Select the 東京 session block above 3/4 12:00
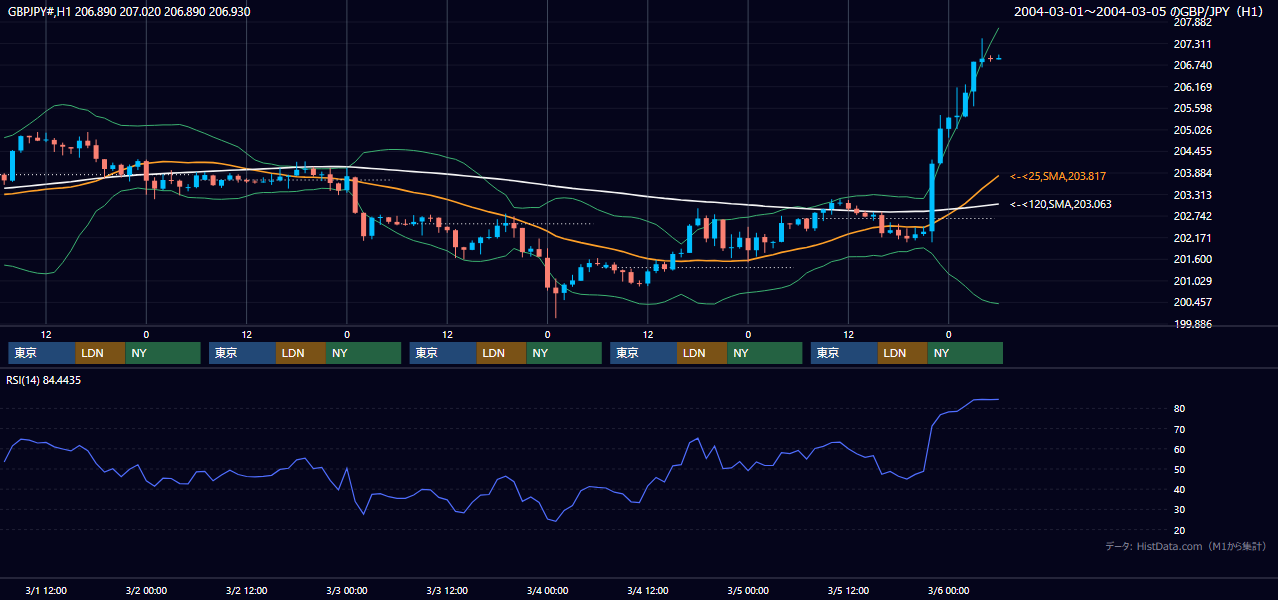The width and height of the screenshot is (1278, 600). click(x=644, y=353)
